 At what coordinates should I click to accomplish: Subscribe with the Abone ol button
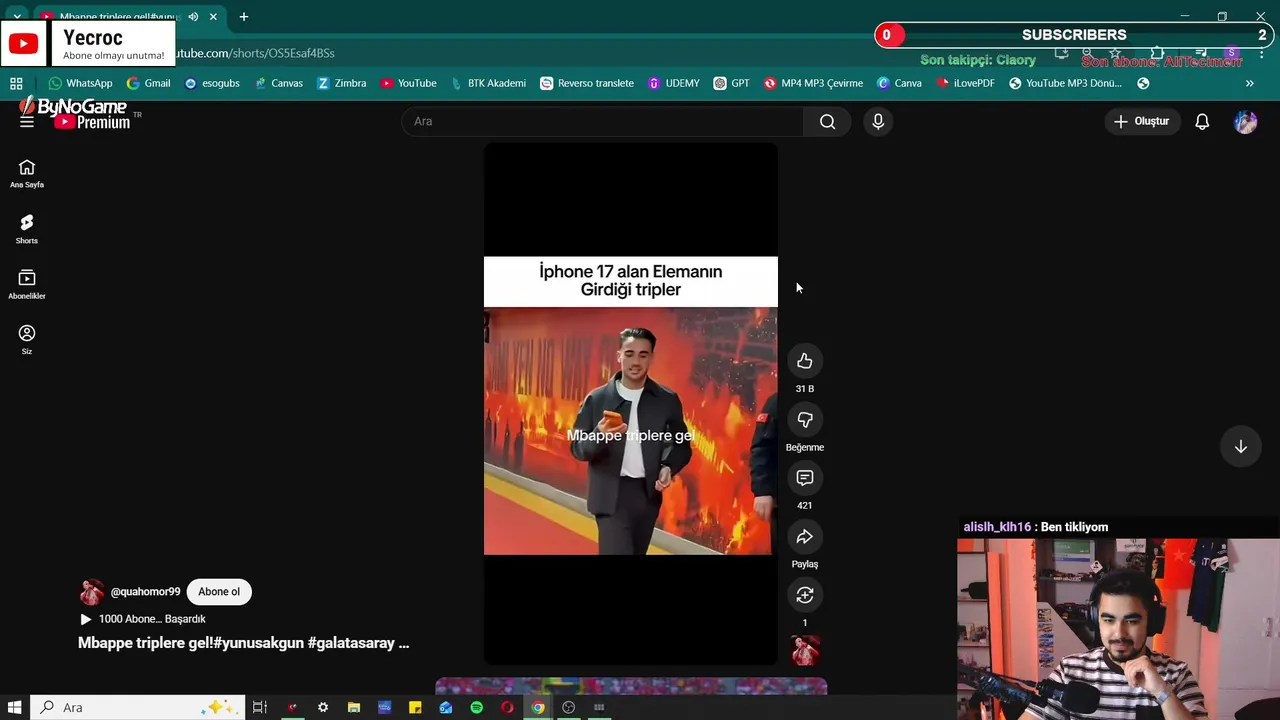click(219, 592)
